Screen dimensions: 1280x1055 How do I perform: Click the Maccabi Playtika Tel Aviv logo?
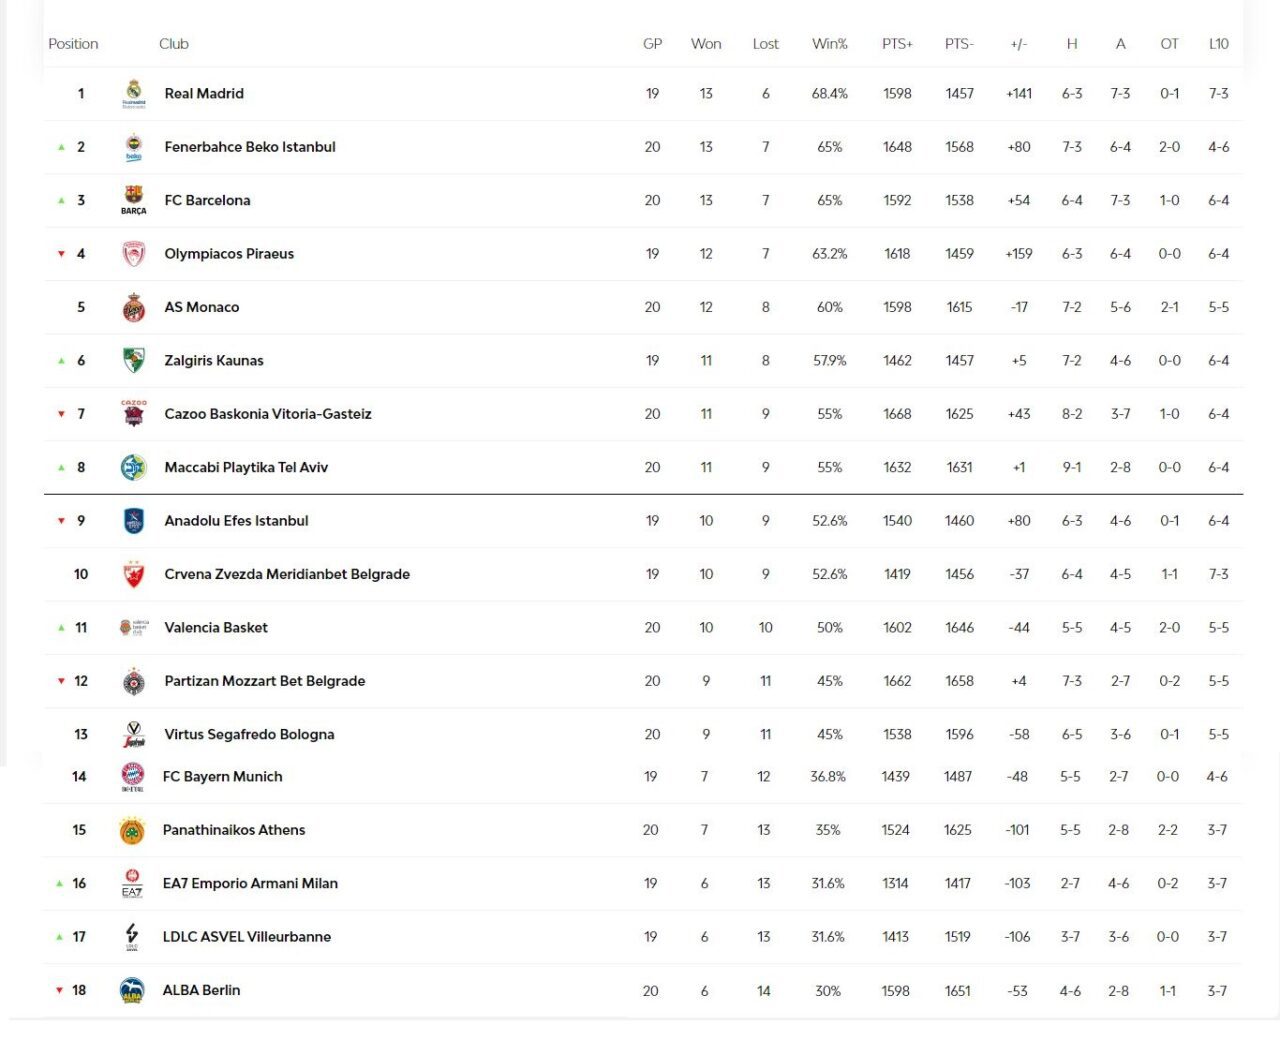click(x=133, y=467)
